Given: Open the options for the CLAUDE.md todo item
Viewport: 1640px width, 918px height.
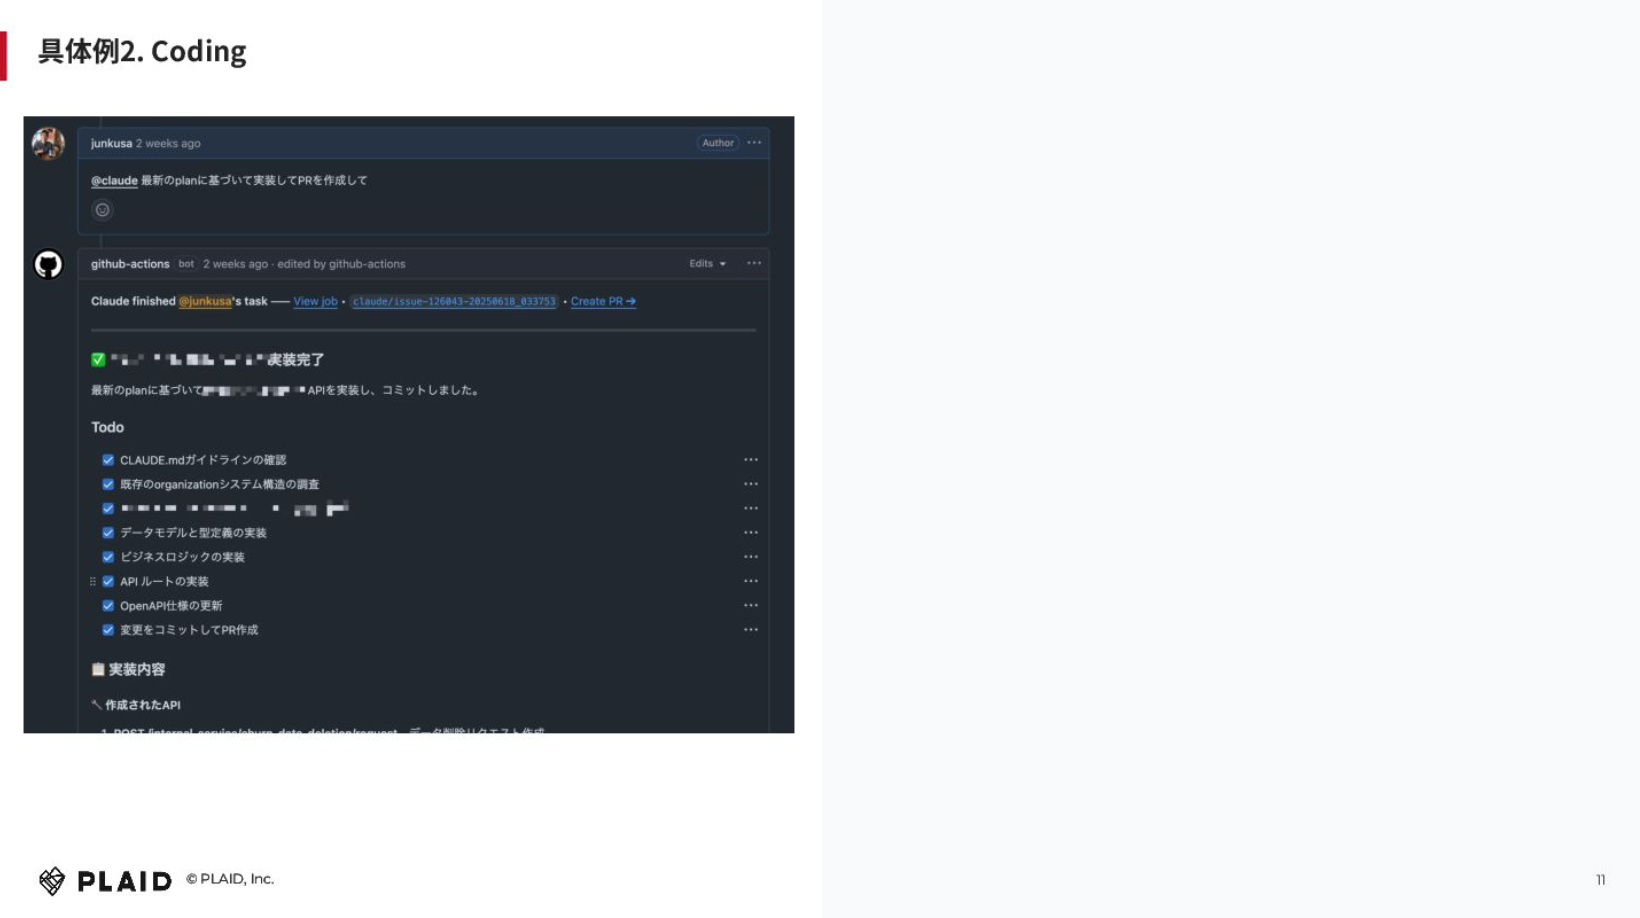Looking at the screenshot, I should tap(751, 460).
